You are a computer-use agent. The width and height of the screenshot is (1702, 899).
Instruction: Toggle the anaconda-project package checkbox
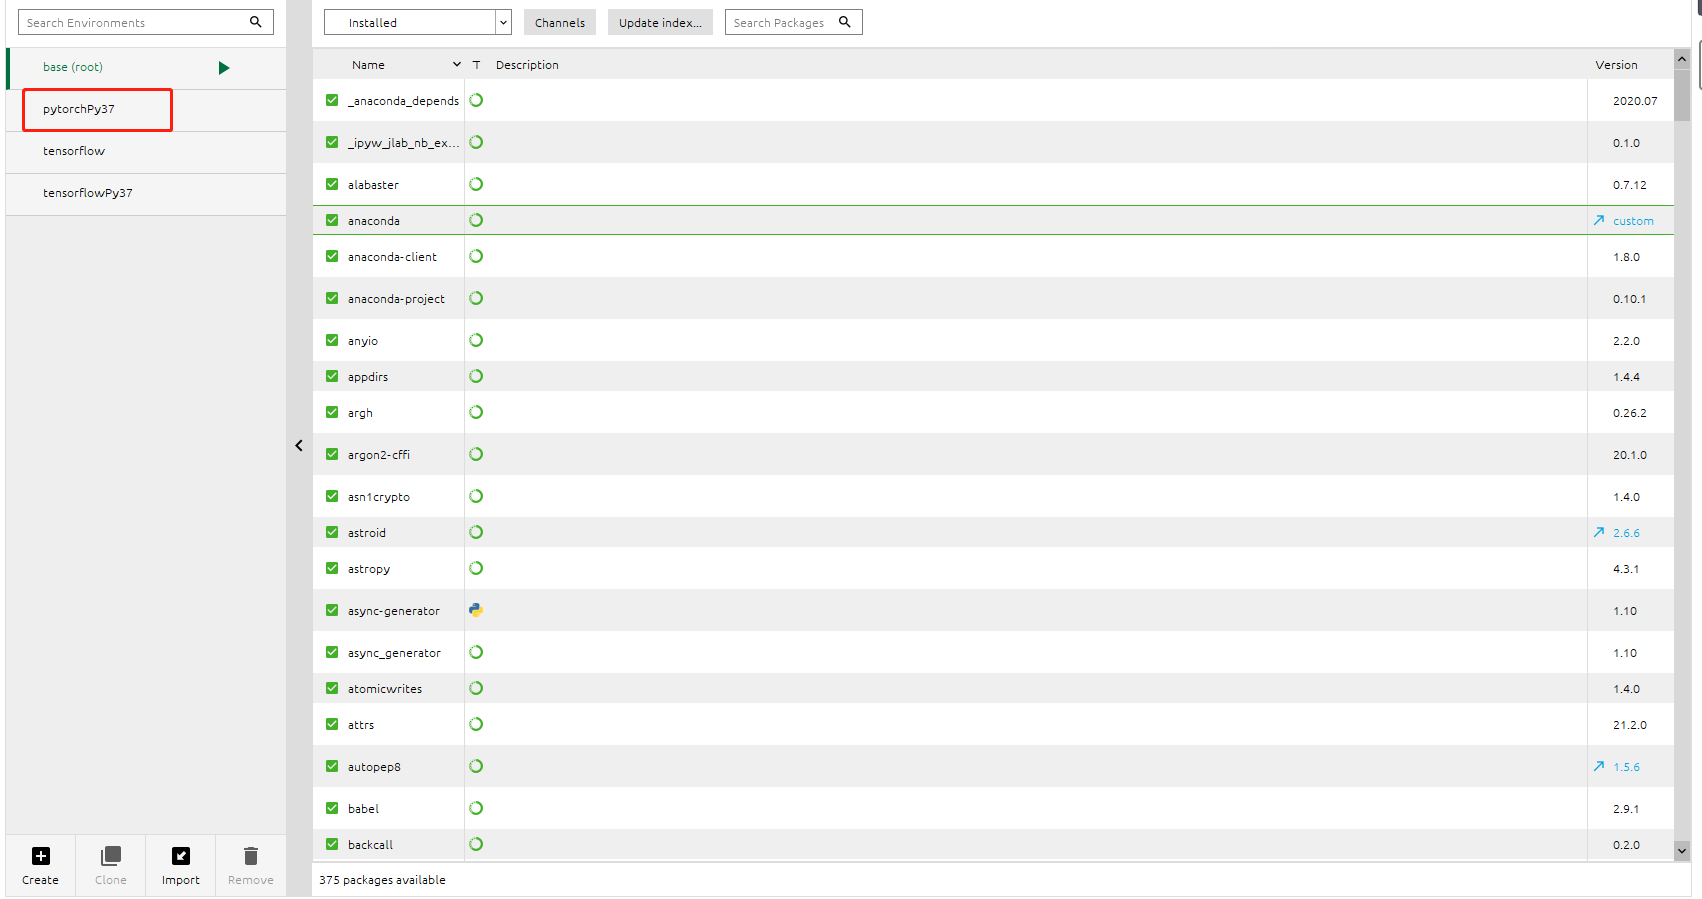pos(332,298)
